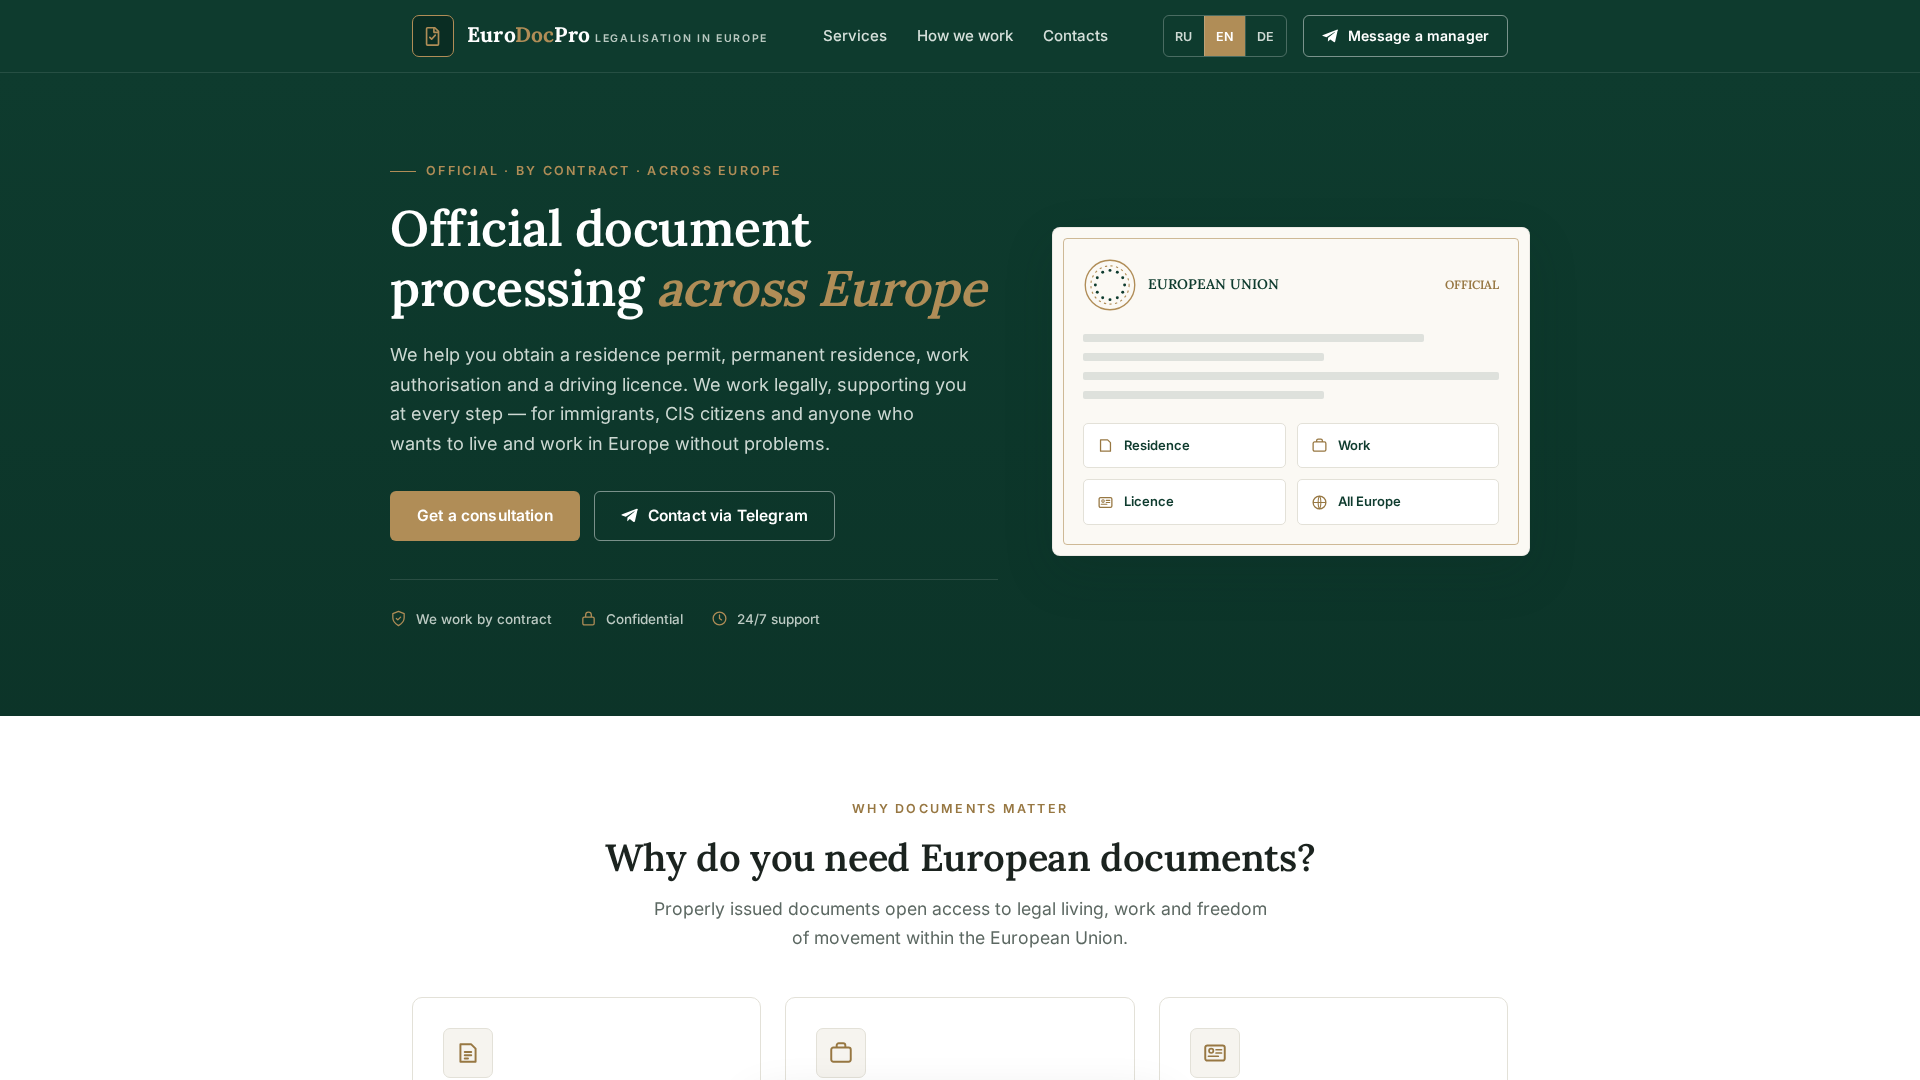Click the document icon in the Residence tile
This screenshot has width=1920, height=1080.
coord(1106,446)
